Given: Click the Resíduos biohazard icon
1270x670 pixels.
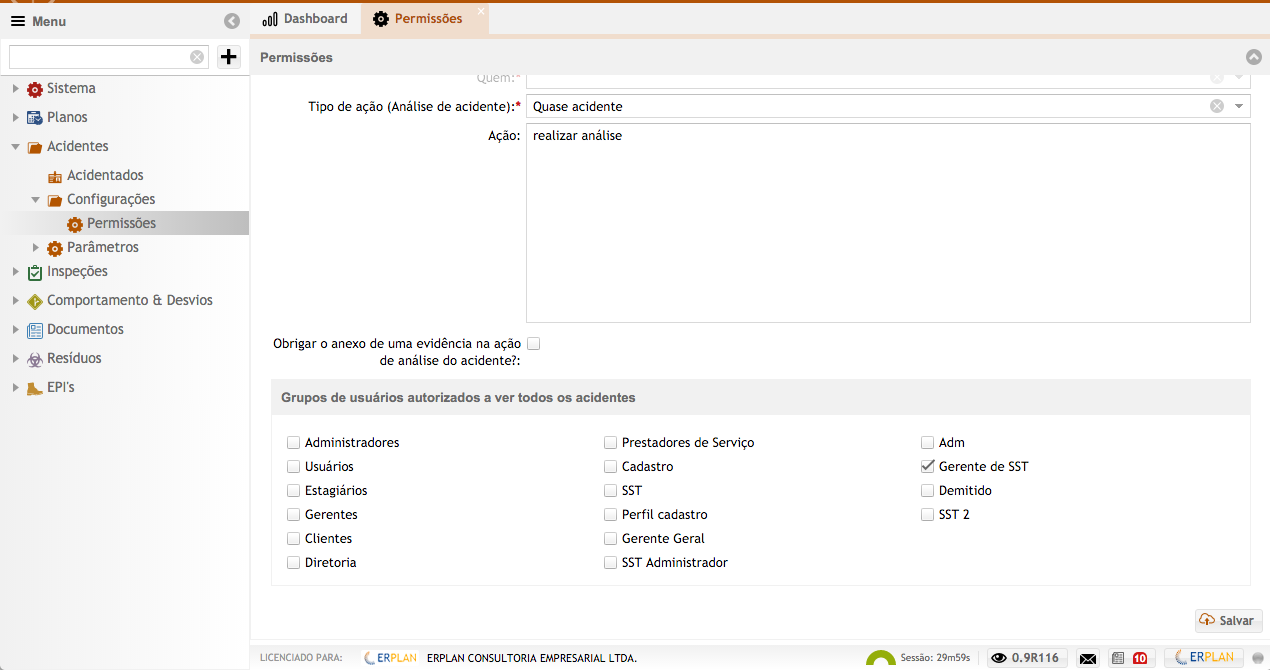Looking at the screenshot, I should (35, 359).
